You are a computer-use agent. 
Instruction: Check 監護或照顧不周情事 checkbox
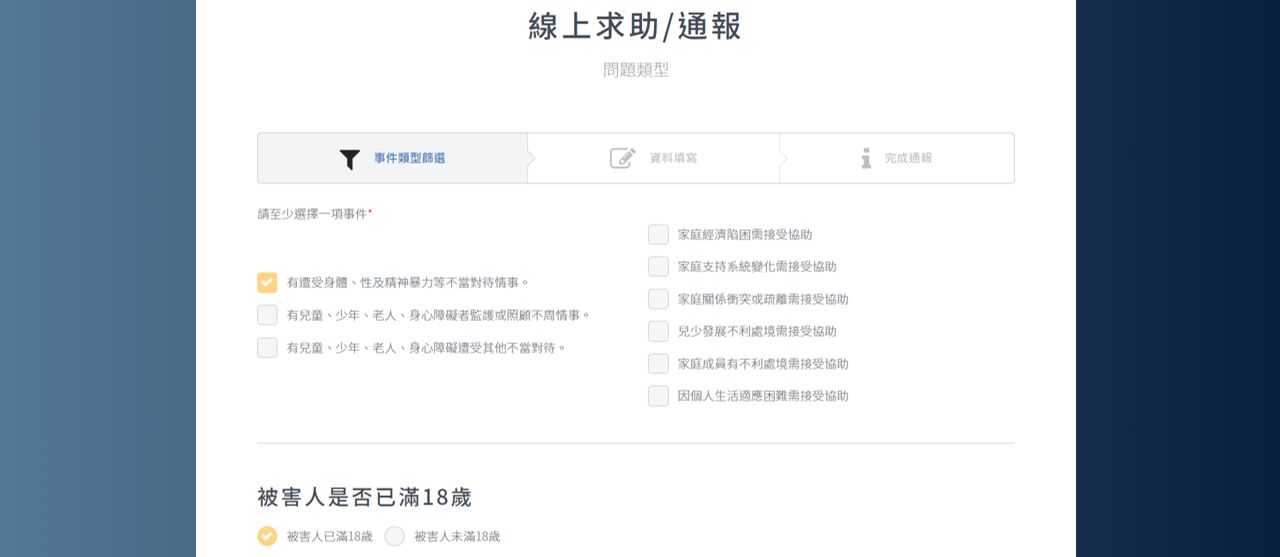[267, 315]
